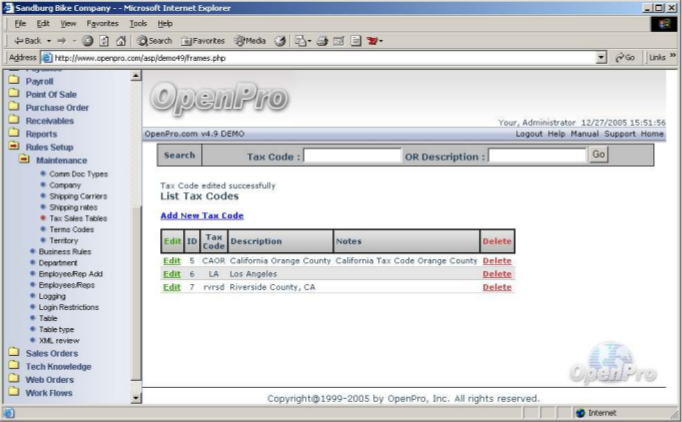Edit the CAOR tax code row
Screen dimensions: 682x422
pos(172,261)
